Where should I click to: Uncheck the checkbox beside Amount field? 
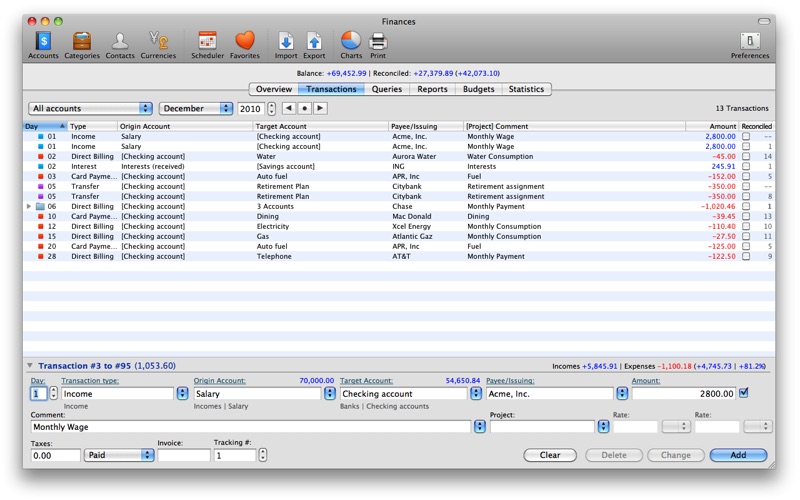[743, 393]
